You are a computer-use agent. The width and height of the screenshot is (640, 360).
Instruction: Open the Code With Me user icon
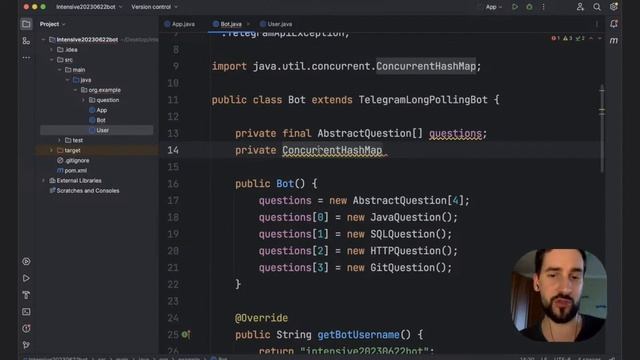tap(580, 7)
